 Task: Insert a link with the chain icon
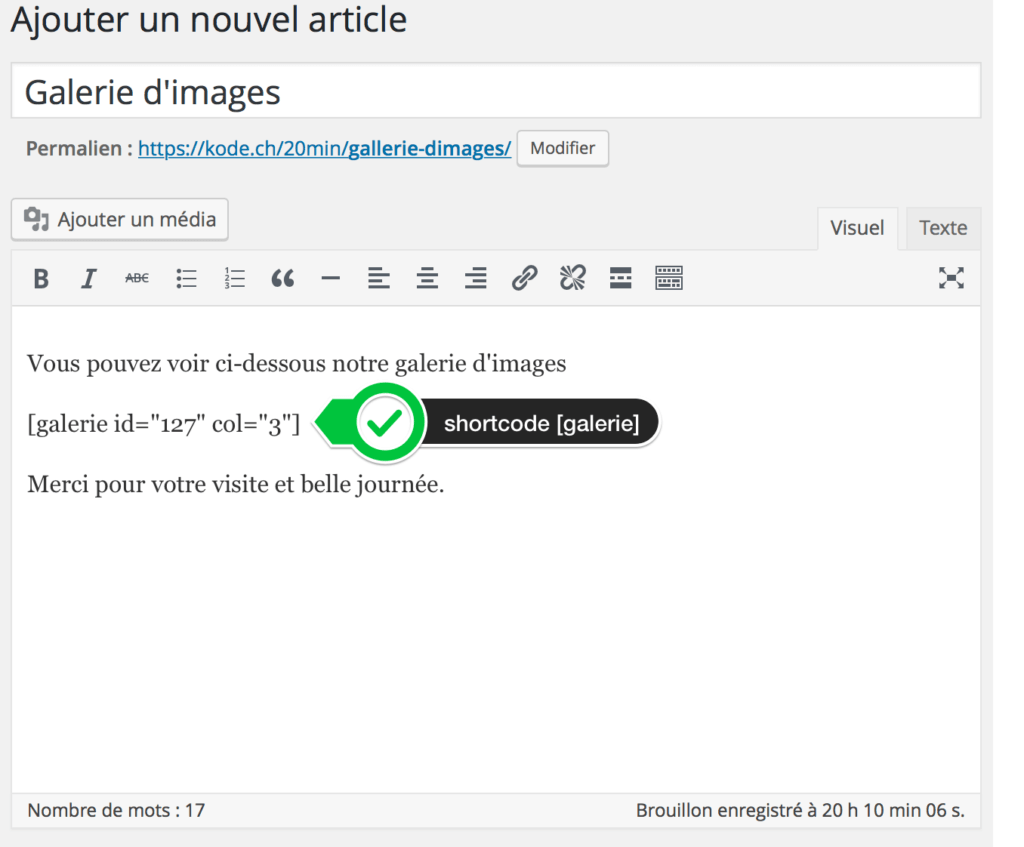tap(523, 278)
